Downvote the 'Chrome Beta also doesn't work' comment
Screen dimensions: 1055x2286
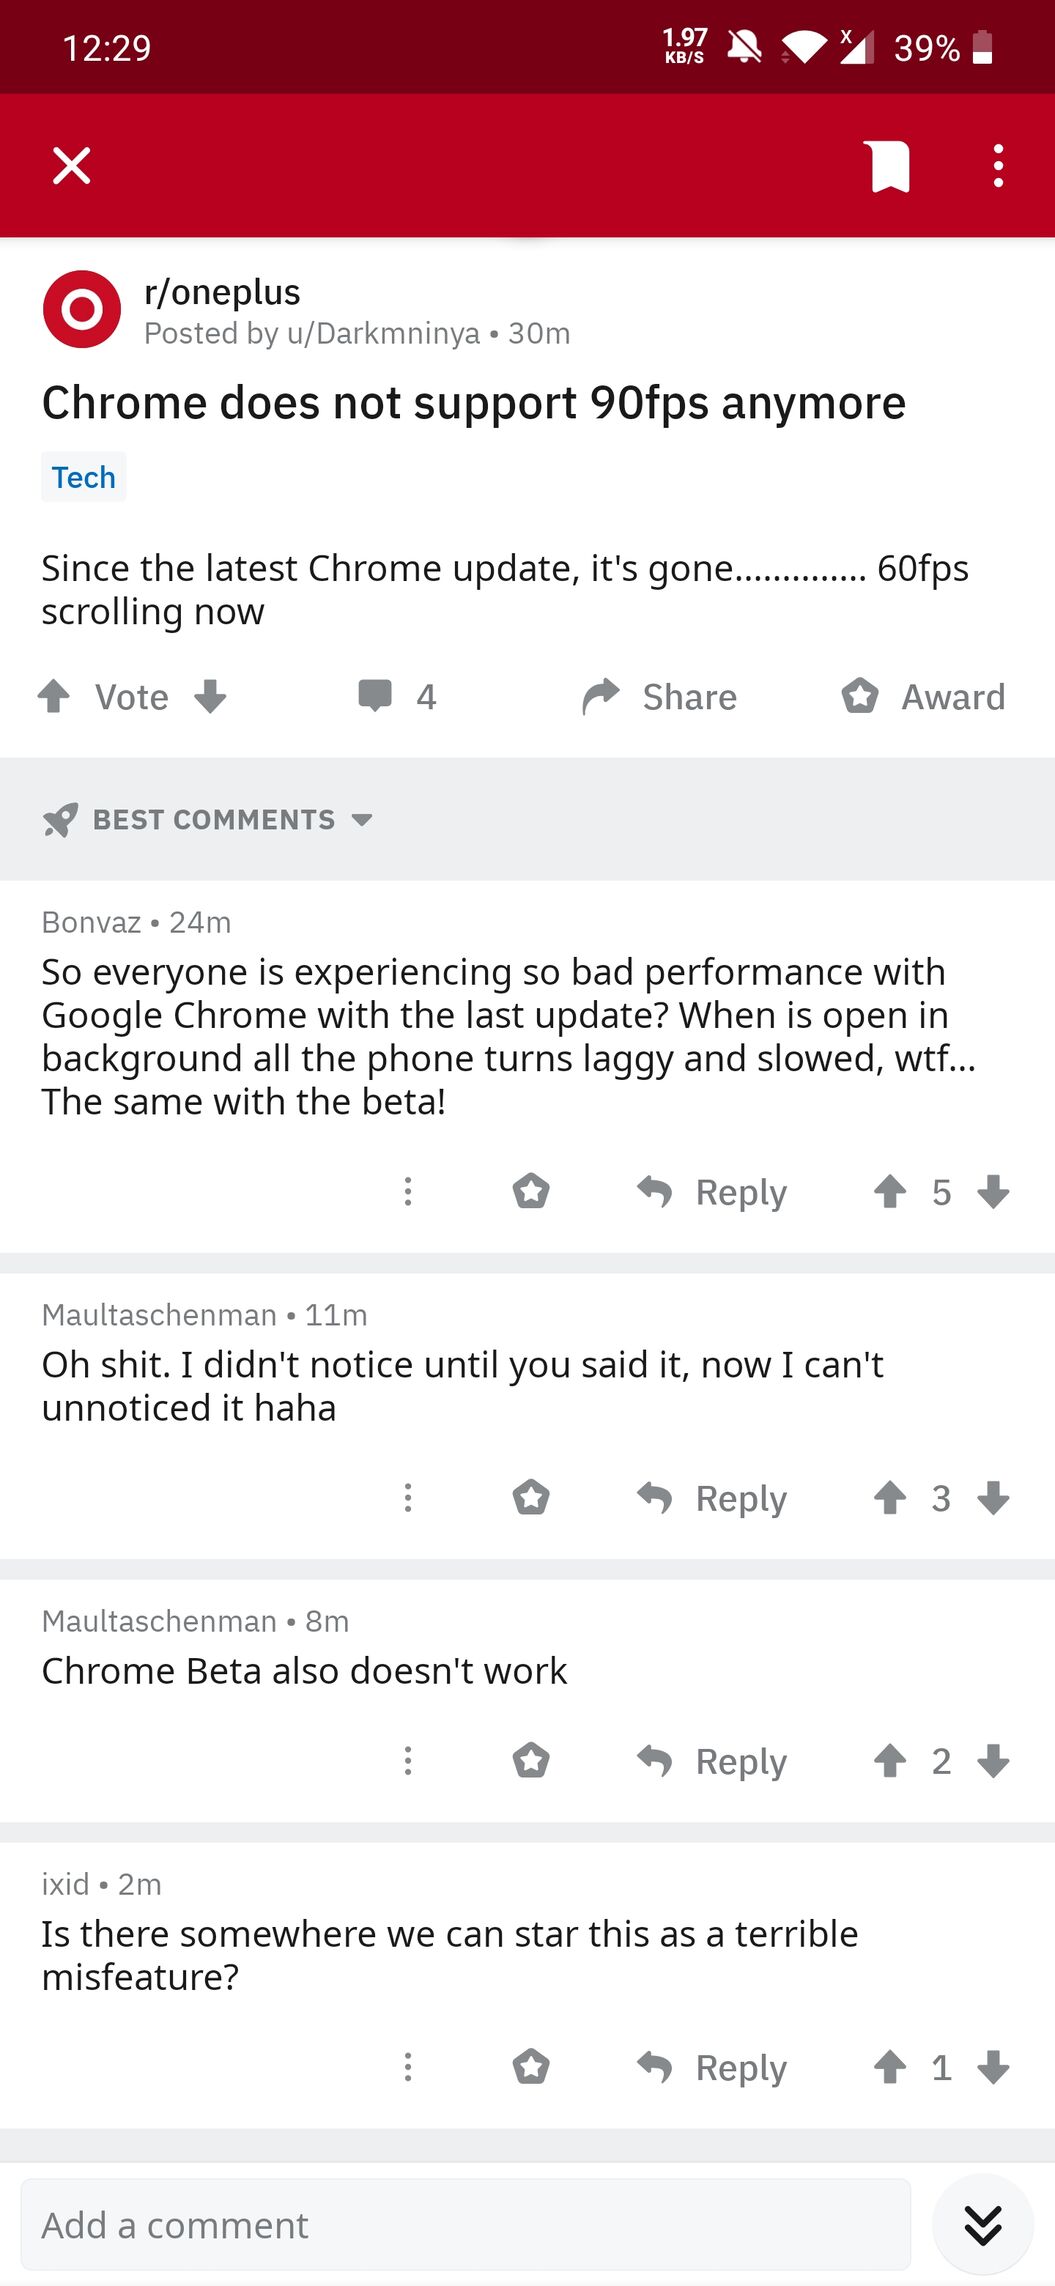tap(993, 1761)
